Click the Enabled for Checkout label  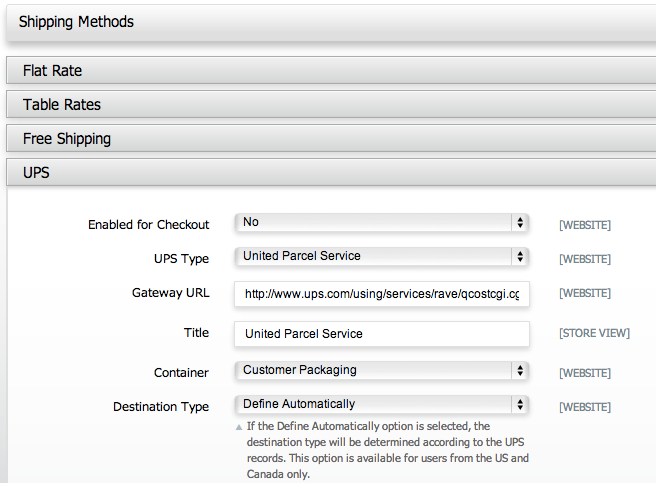[x=149, y=225]
